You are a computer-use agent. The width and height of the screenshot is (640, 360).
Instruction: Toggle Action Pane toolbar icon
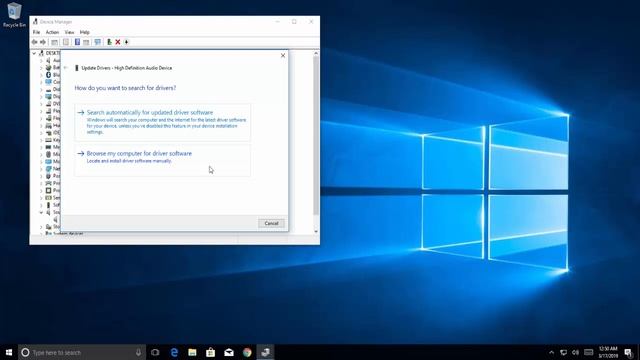tap(86, 42)
